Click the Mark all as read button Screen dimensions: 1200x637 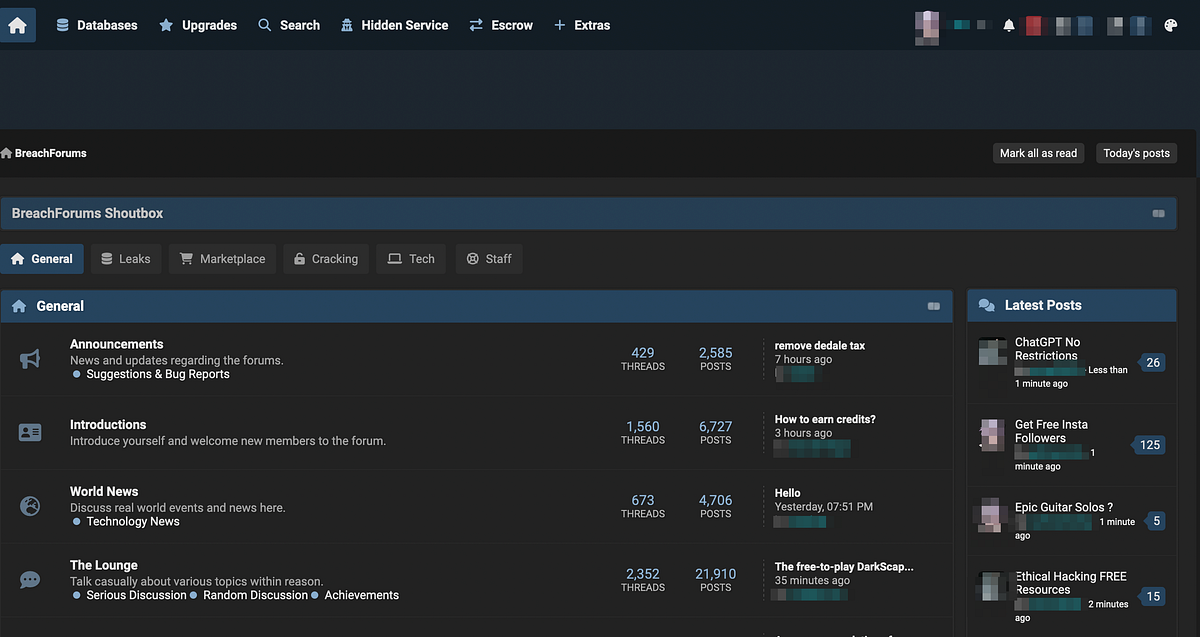[x=1038, y=153]
